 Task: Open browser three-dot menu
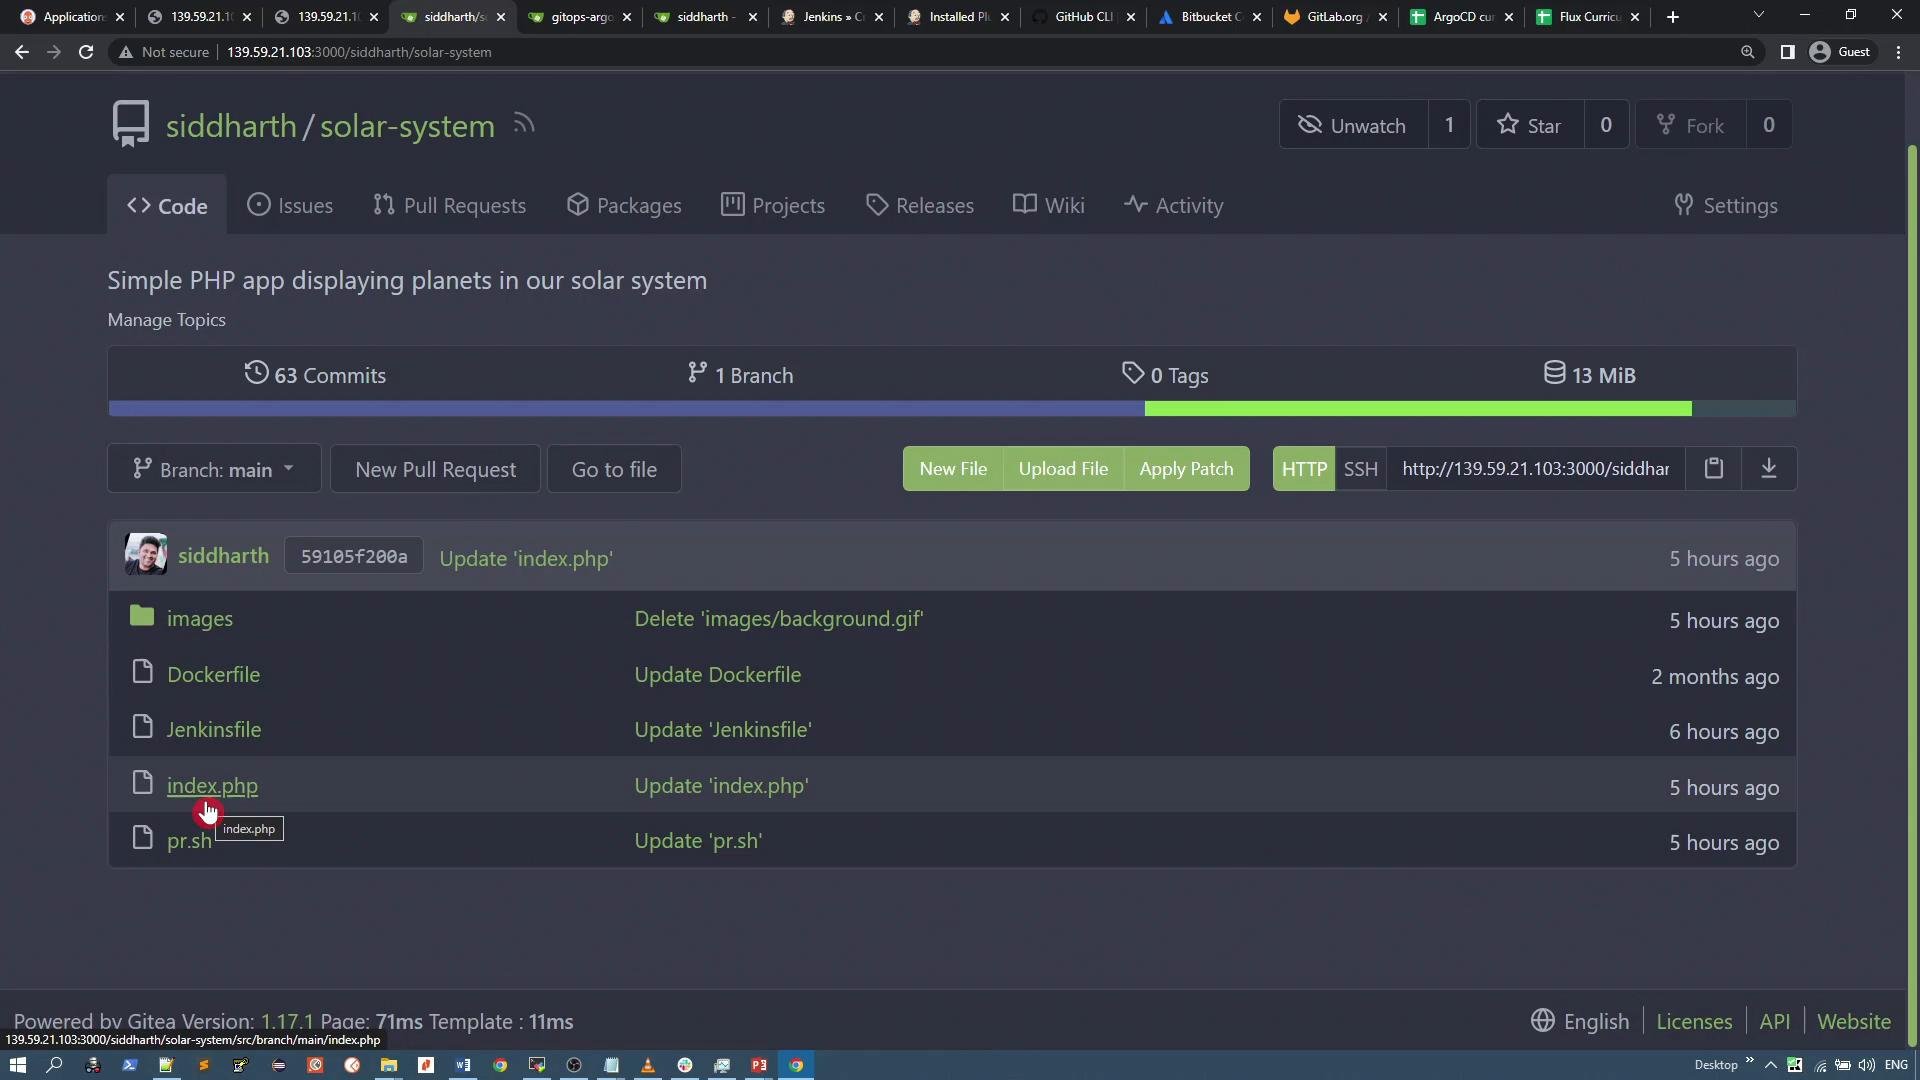[1898, 52]
